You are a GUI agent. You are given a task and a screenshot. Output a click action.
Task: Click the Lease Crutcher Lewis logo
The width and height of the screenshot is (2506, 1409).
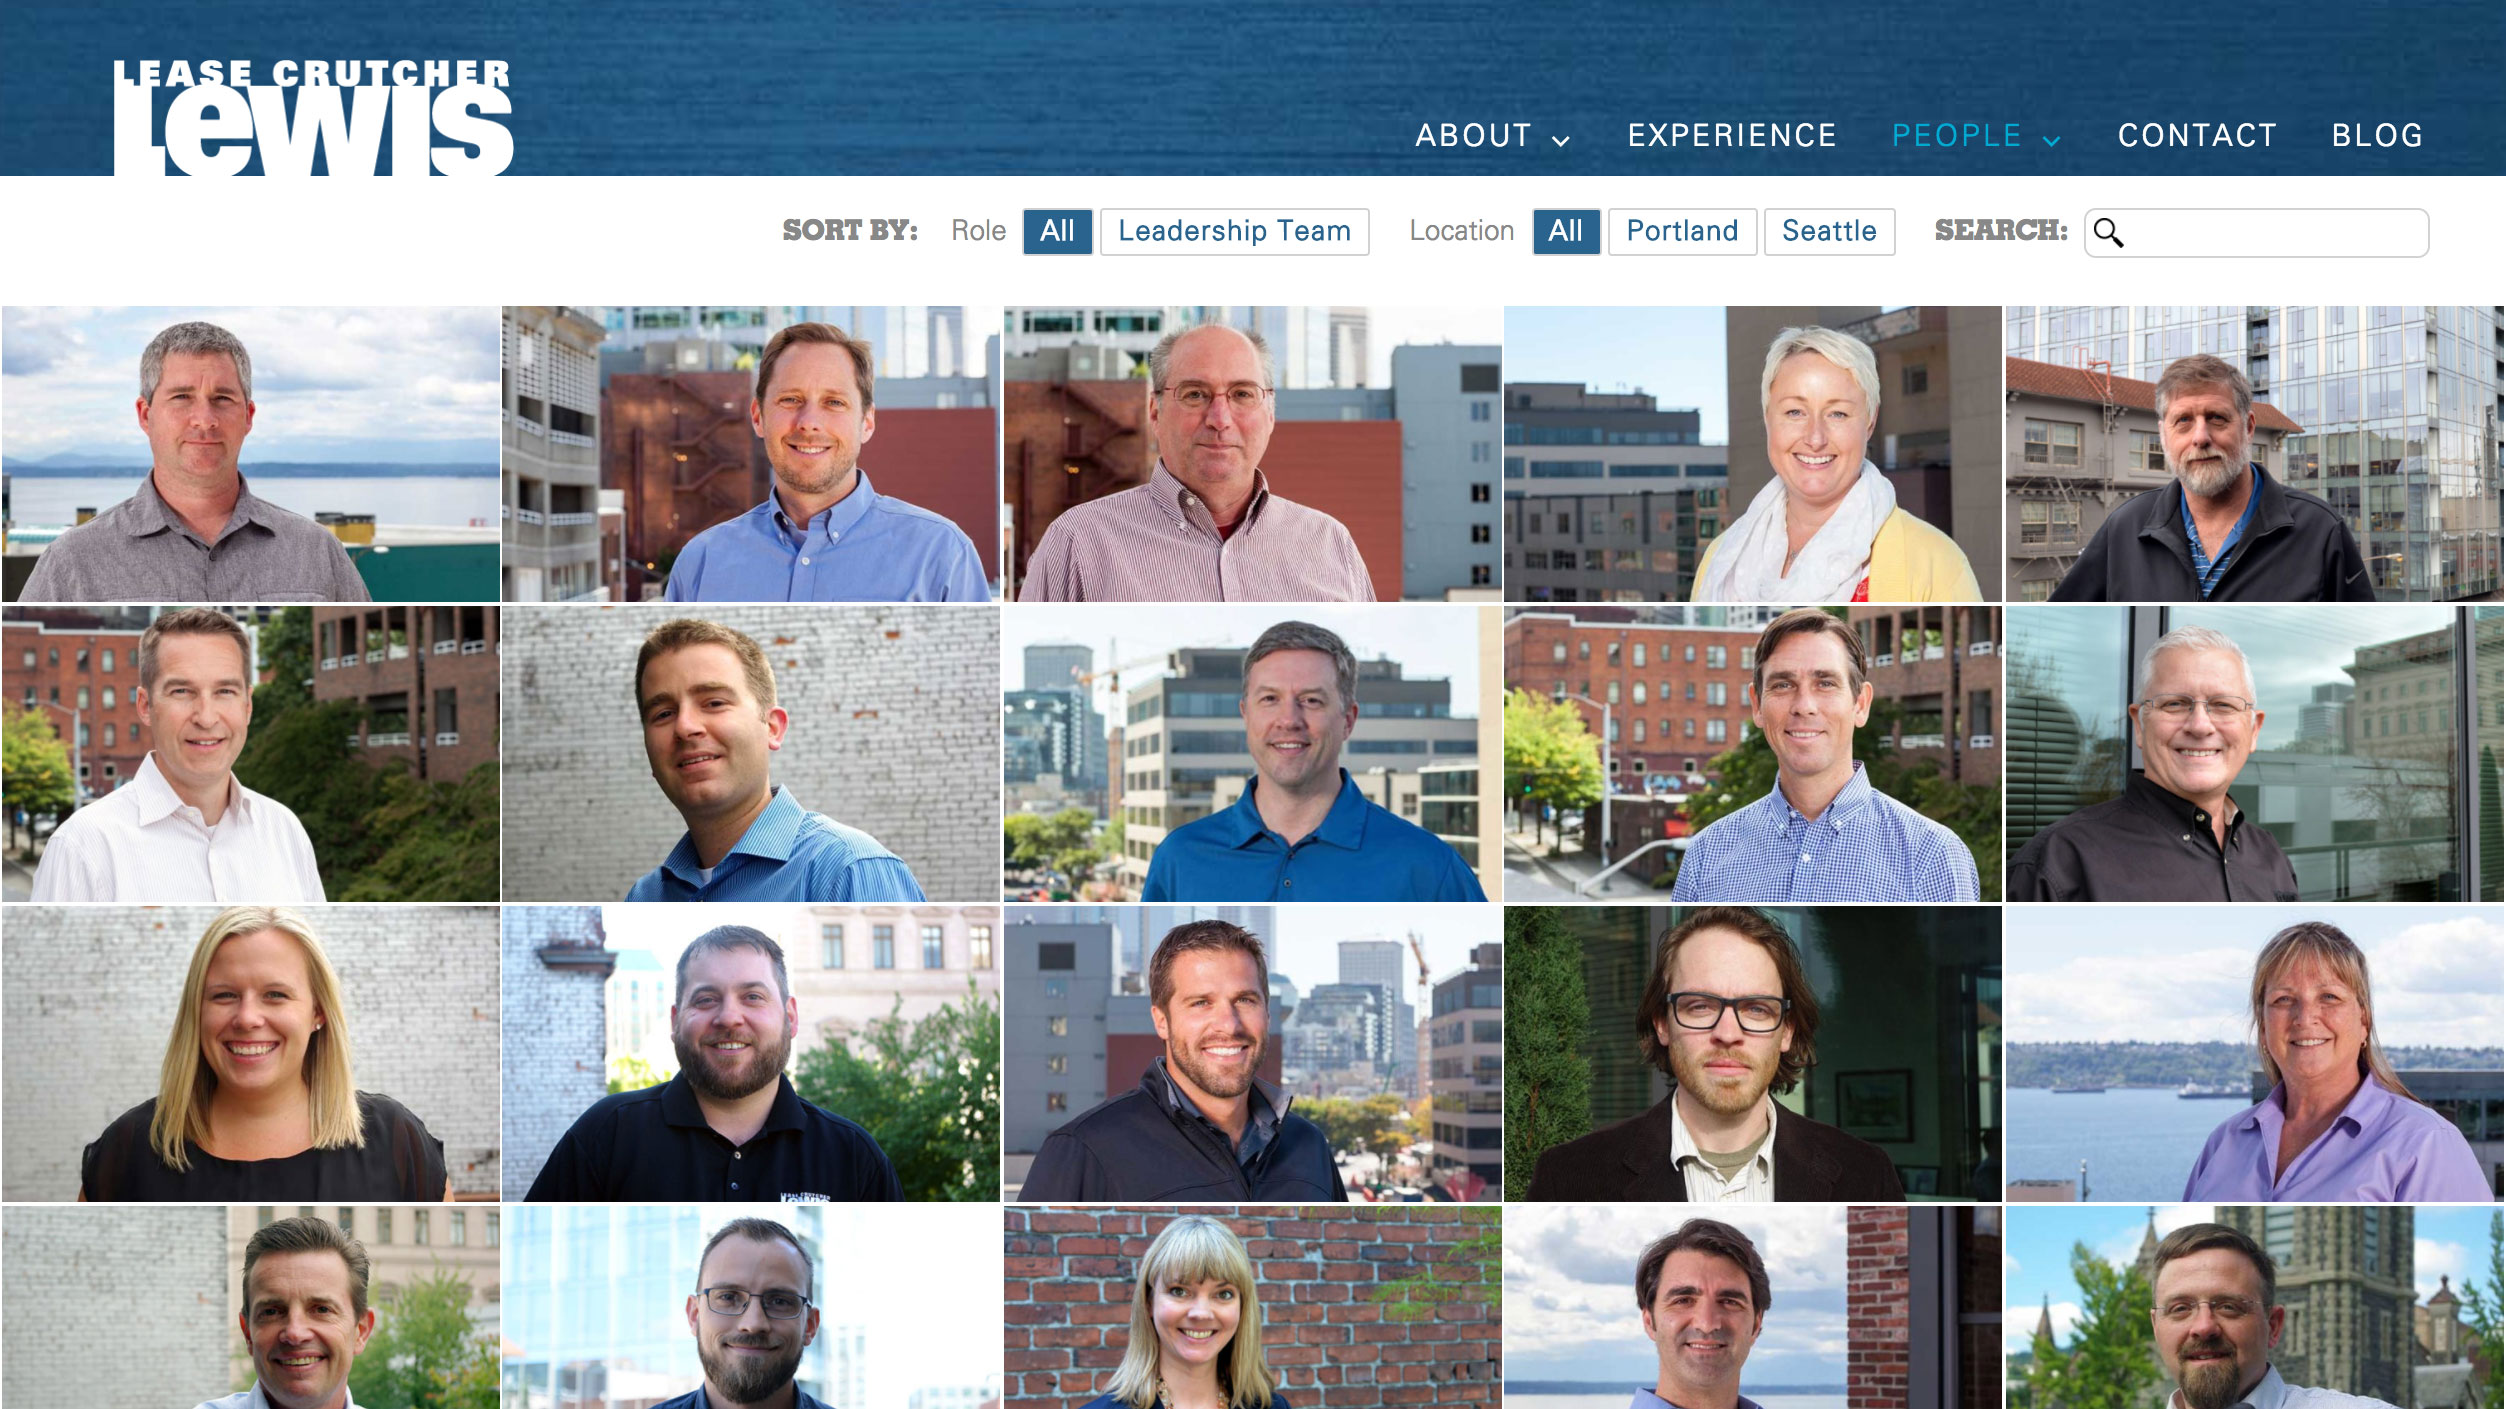coord(313,117)
